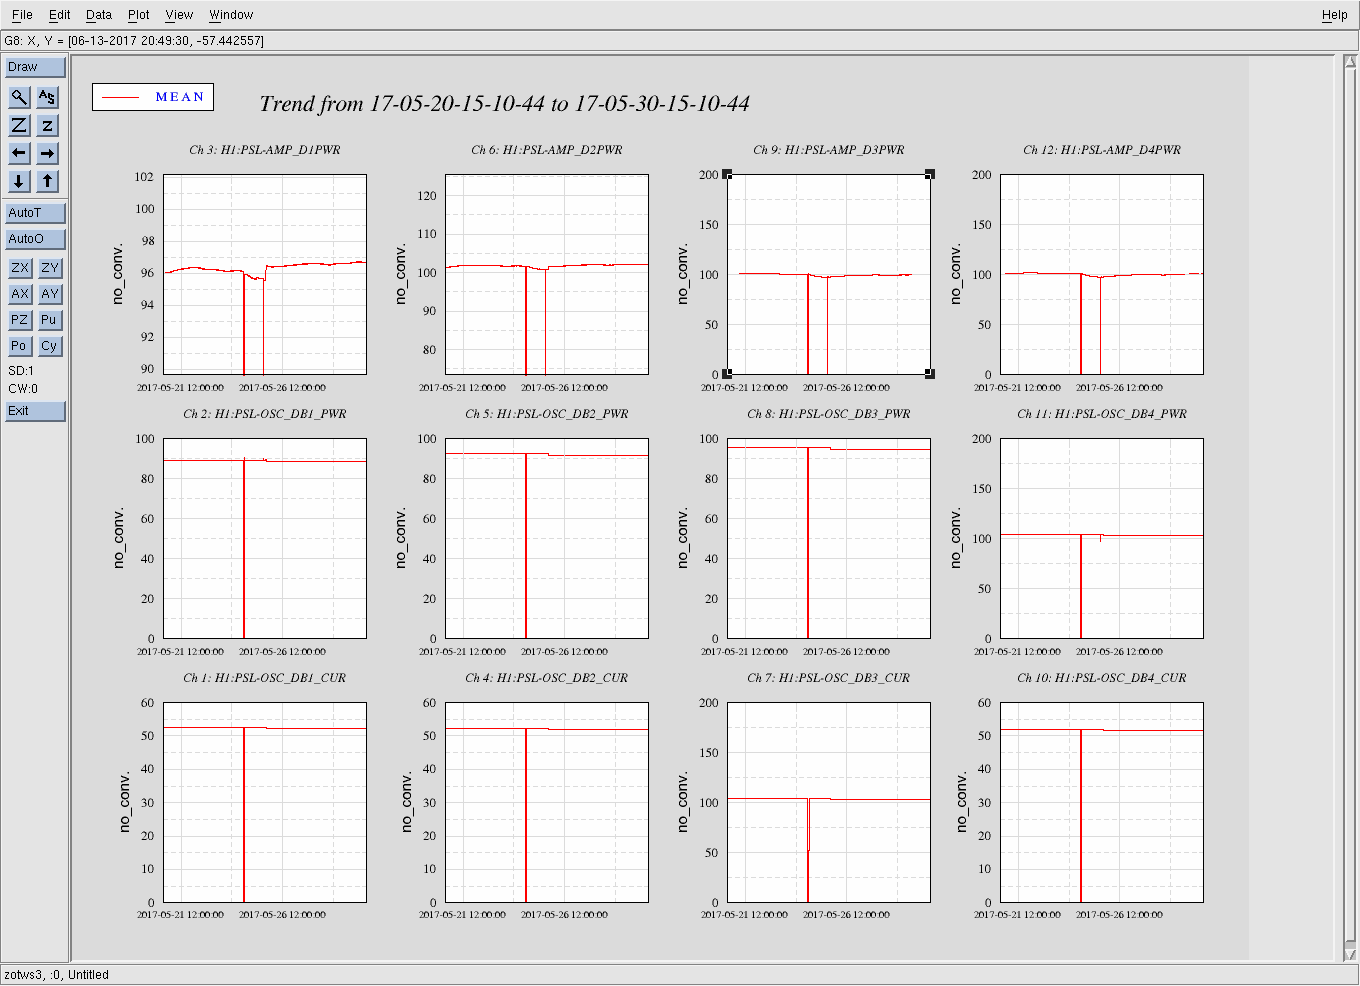Click the 'Ch 3: H1:PSL-AMP_D1PWR' graph title
Viewport: 1360px width, 986px height.
(x=265, y=150)
